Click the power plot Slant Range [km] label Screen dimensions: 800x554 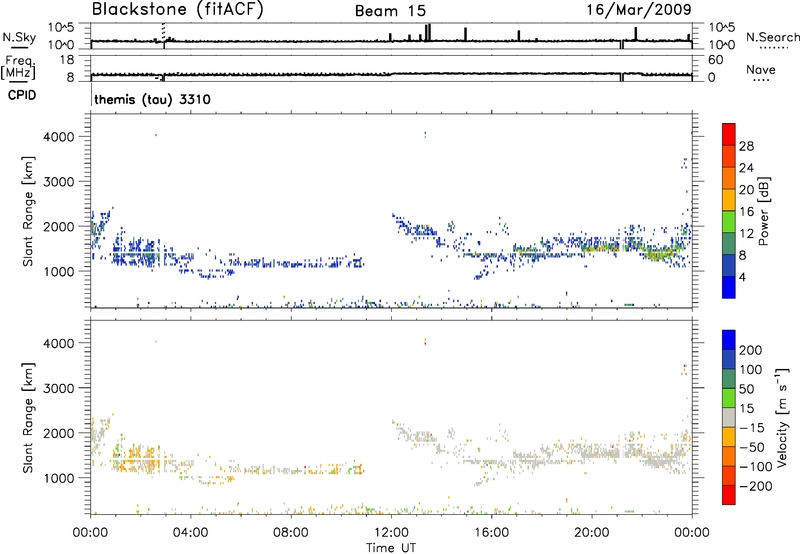click(x=28, y=211)
